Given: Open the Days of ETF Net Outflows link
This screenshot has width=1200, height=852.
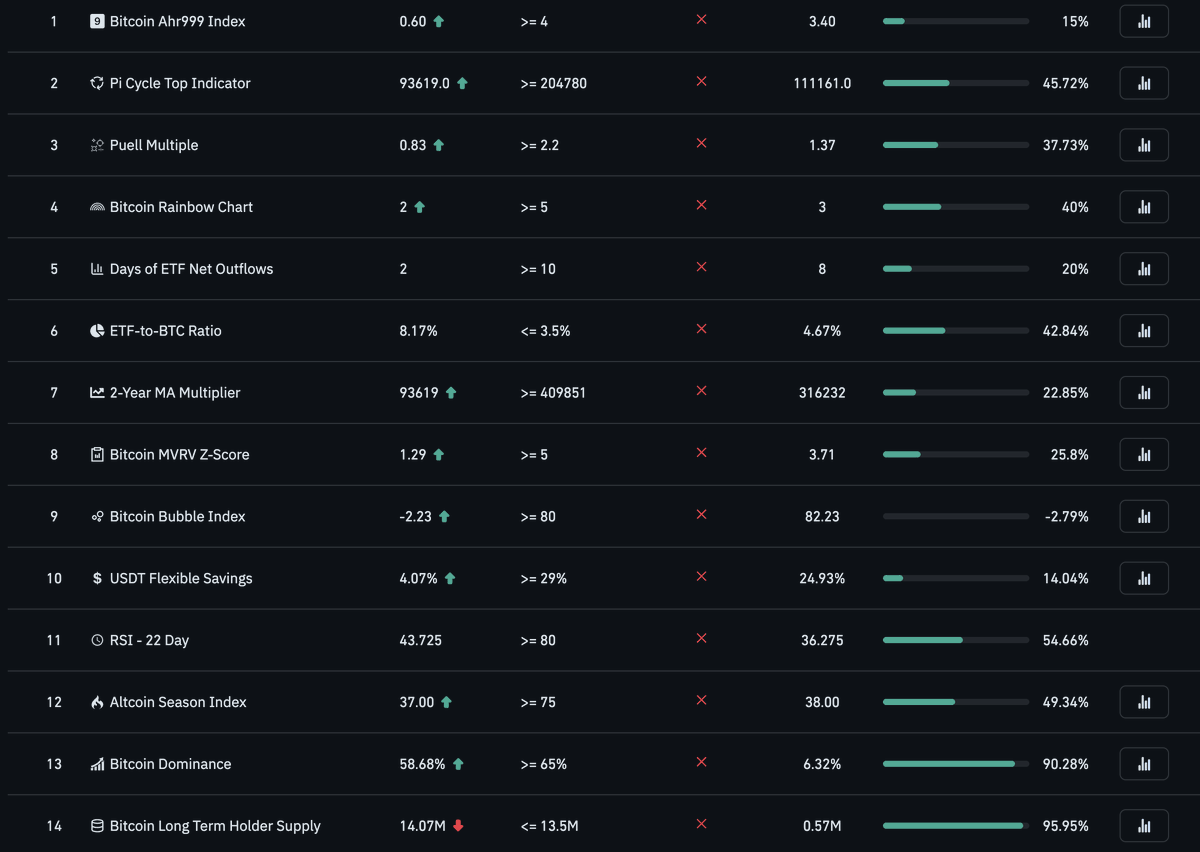Looking at the screenshot, I should coord(191,269).
